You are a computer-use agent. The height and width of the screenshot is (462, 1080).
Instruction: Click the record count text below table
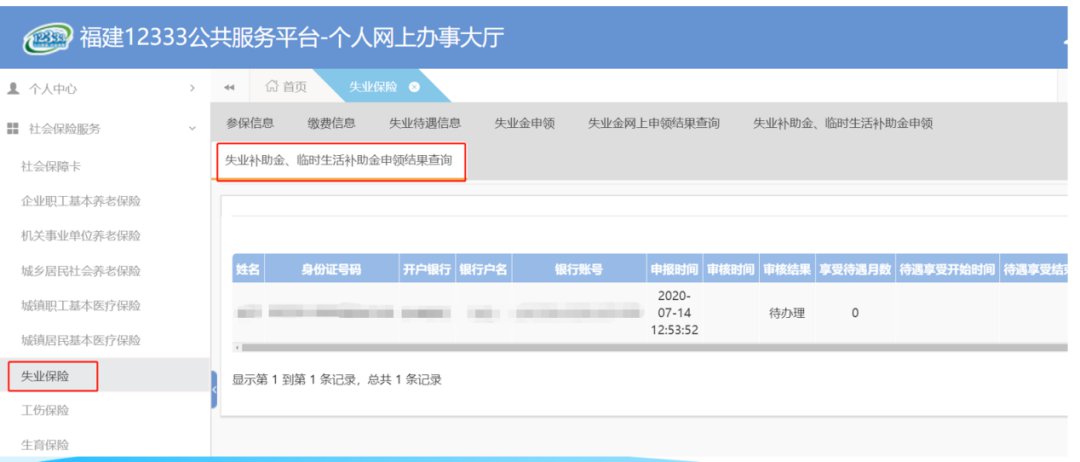[x=337, y=380]
